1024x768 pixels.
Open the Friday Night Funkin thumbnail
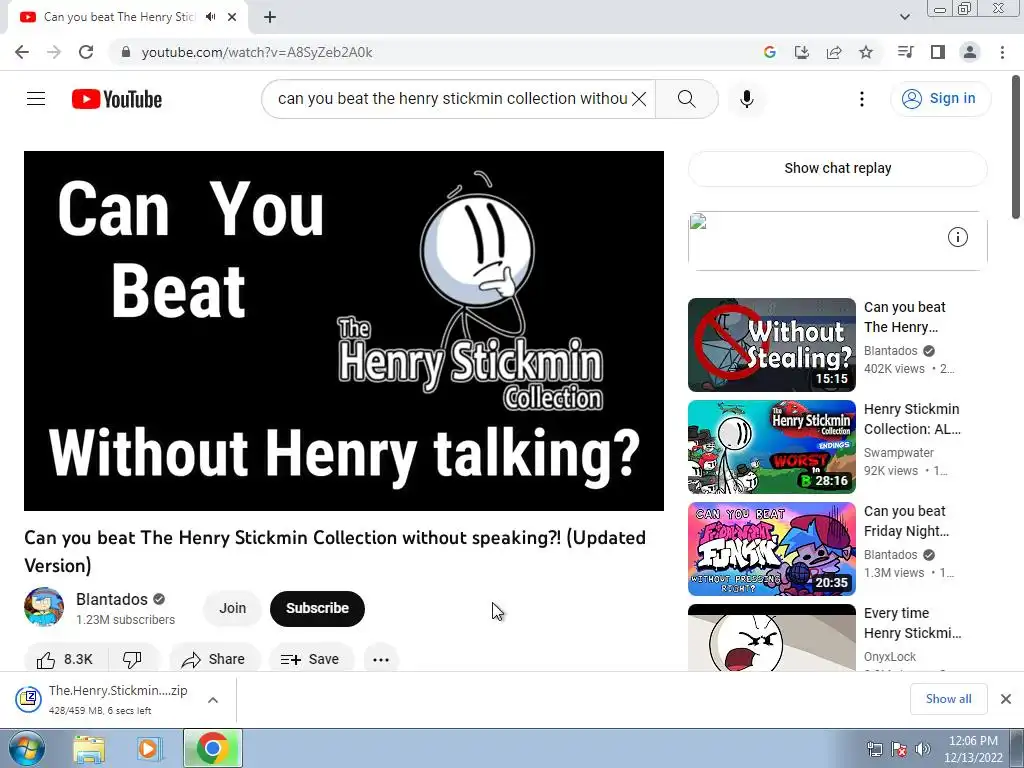click(x=771, y=549)
